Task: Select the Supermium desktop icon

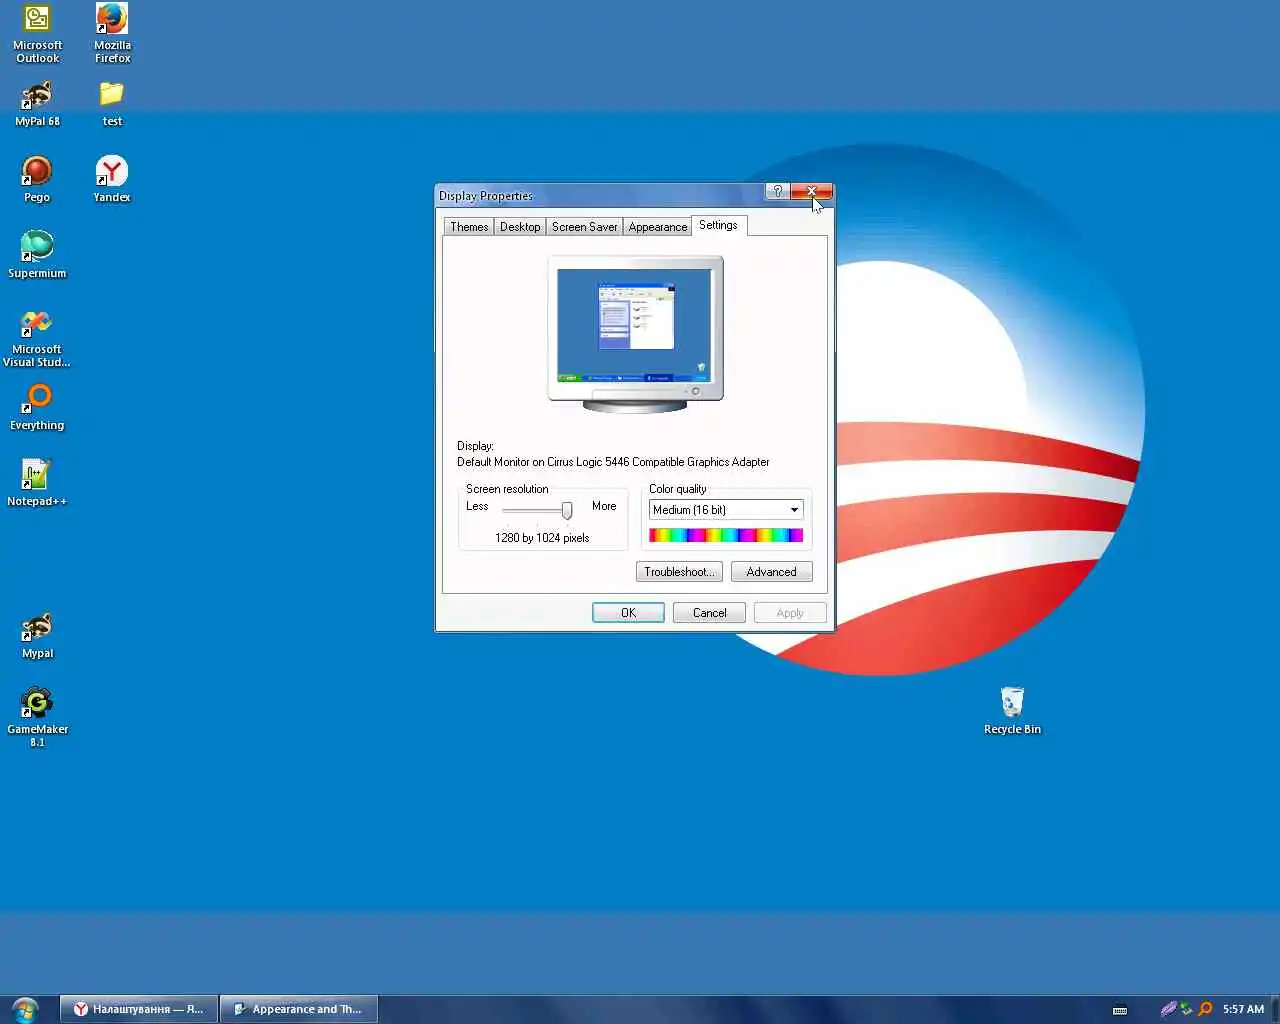Action: click(x=37, y=255)
